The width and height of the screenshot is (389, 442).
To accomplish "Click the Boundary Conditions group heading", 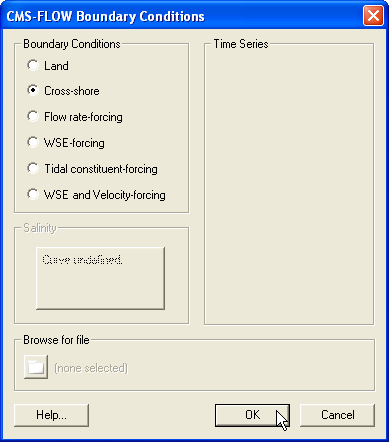I will tap(72, 44).
